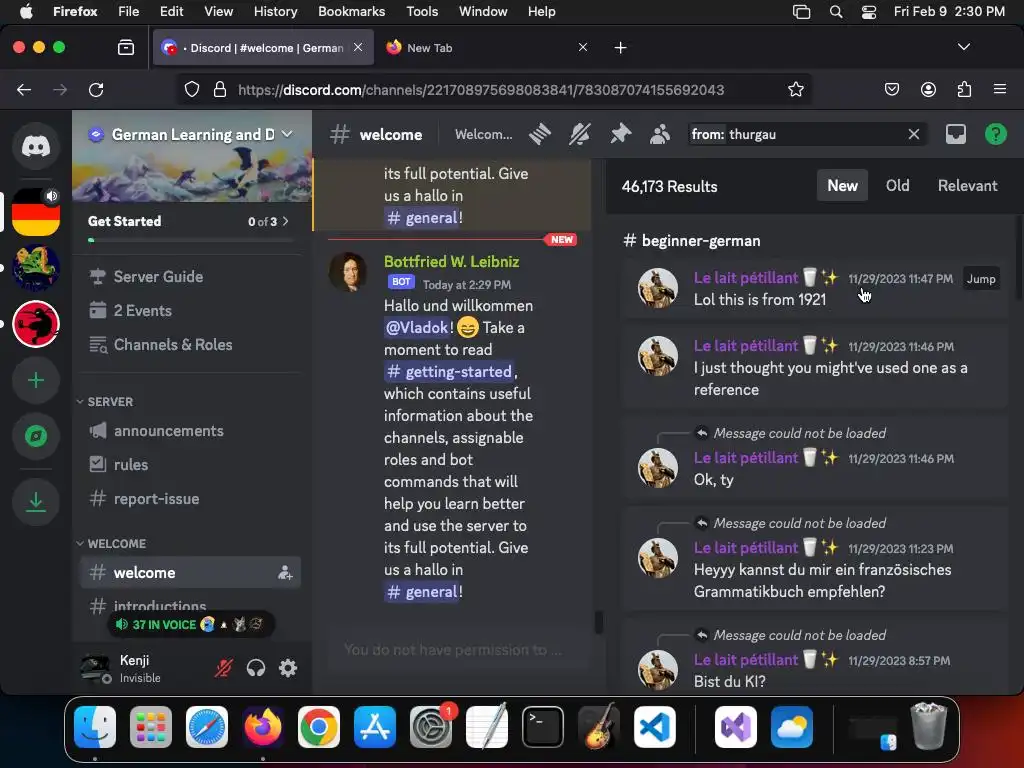This screenshot has height=768, width=1024.
Task: Clear the search with X icon
Action: click(914, 135)
